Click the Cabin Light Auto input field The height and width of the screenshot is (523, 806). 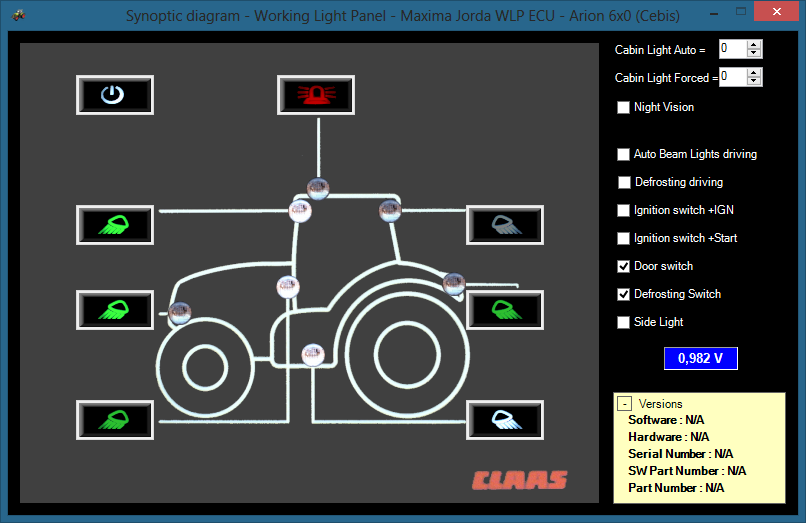click(x=733, y=49)
